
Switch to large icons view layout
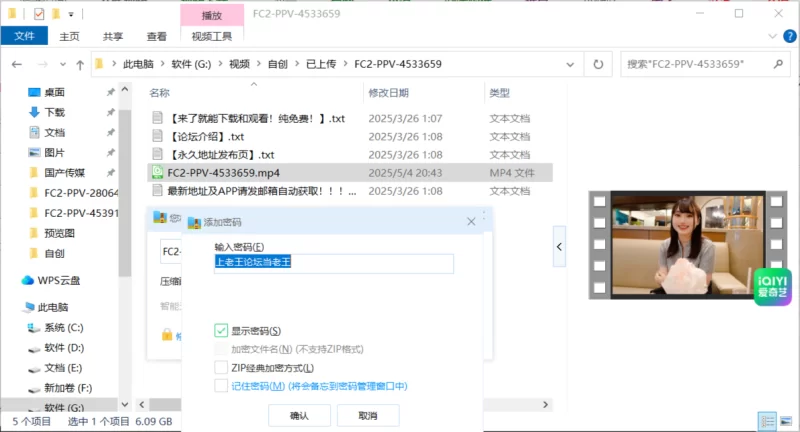click(786, 421)
